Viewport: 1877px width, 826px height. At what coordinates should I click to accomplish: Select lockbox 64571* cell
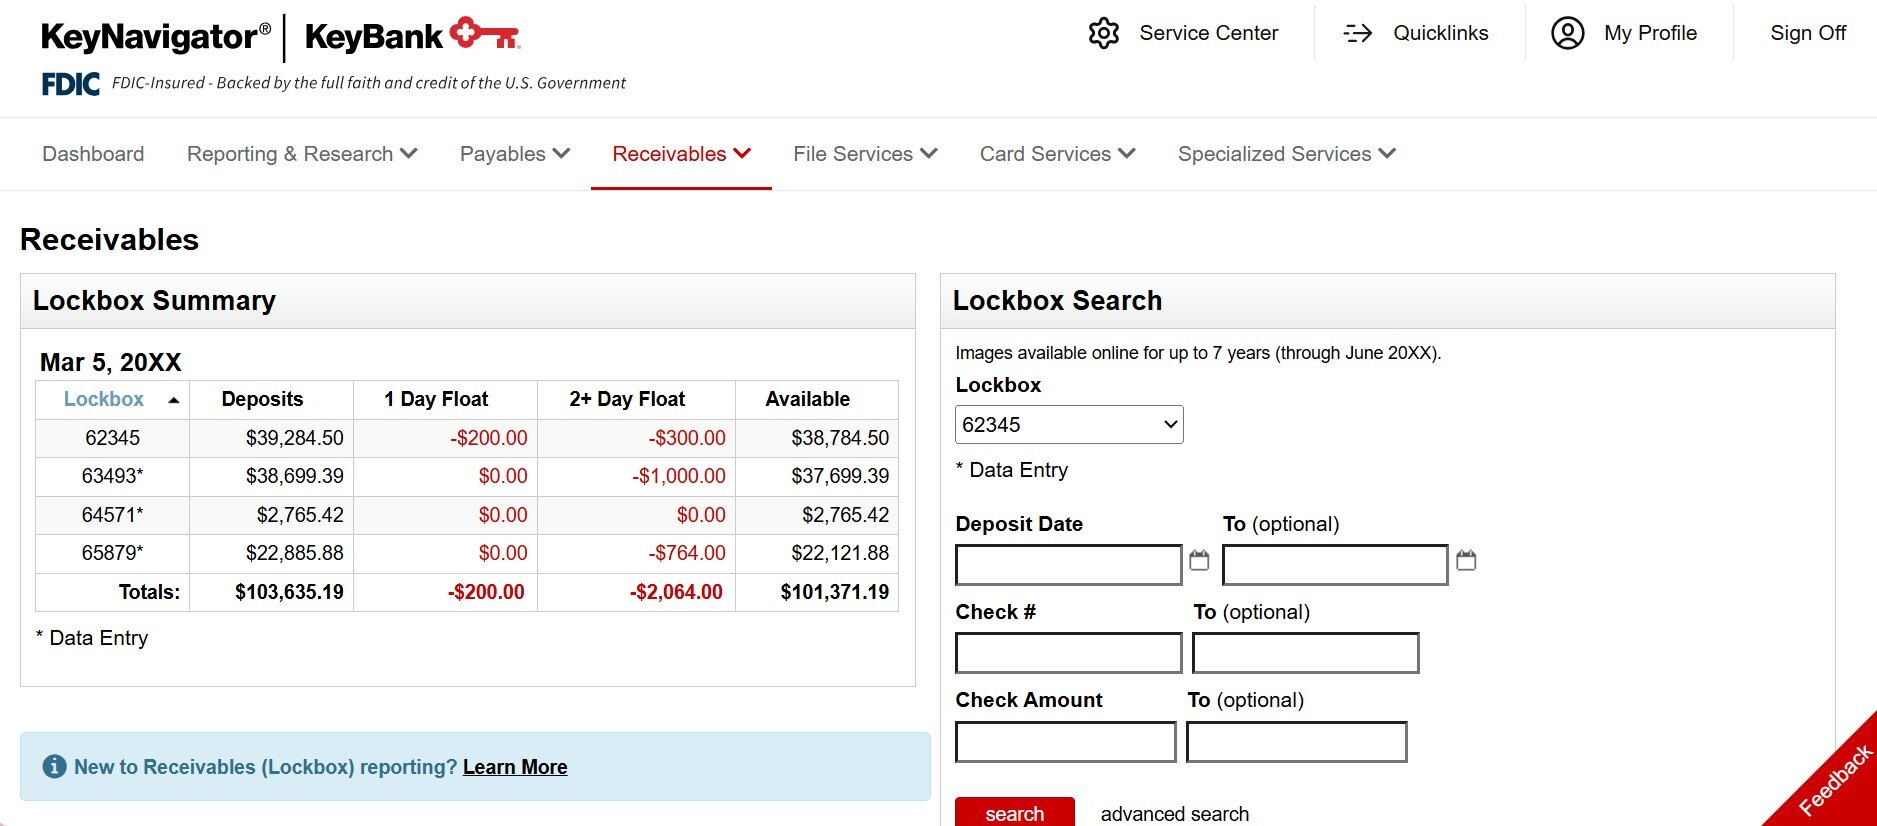coord(112,515)
